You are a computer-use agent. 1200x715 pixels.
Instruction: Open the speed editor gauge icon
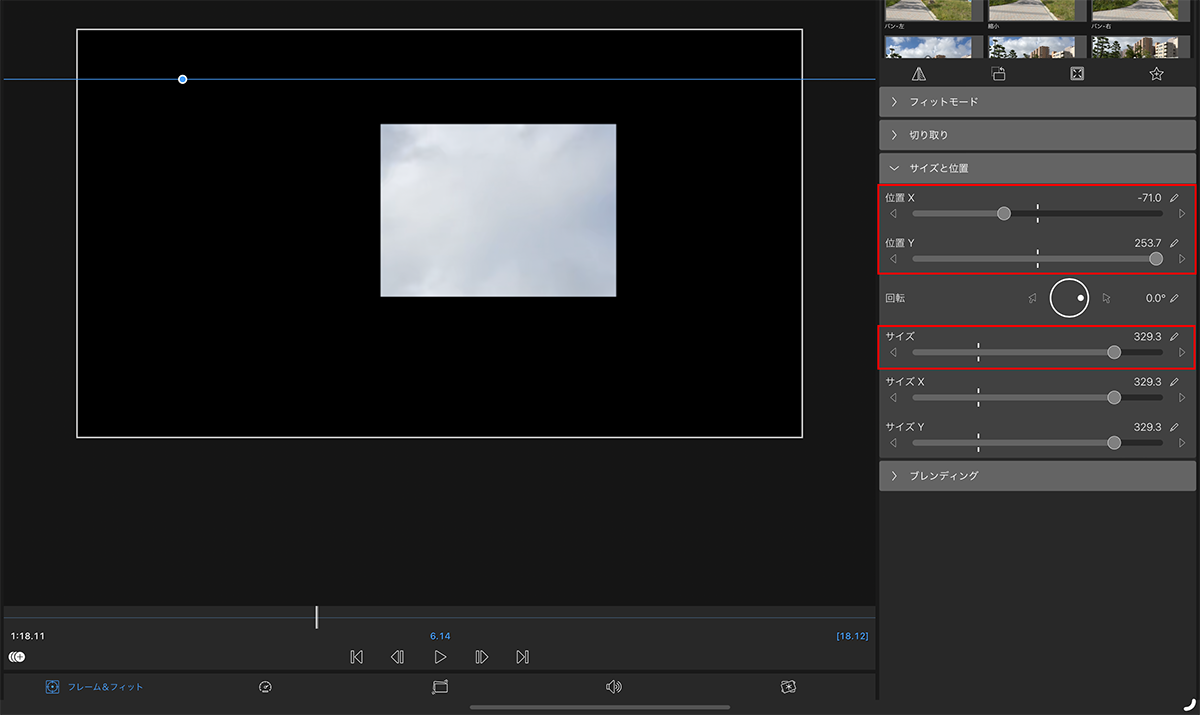coord(265,687)
